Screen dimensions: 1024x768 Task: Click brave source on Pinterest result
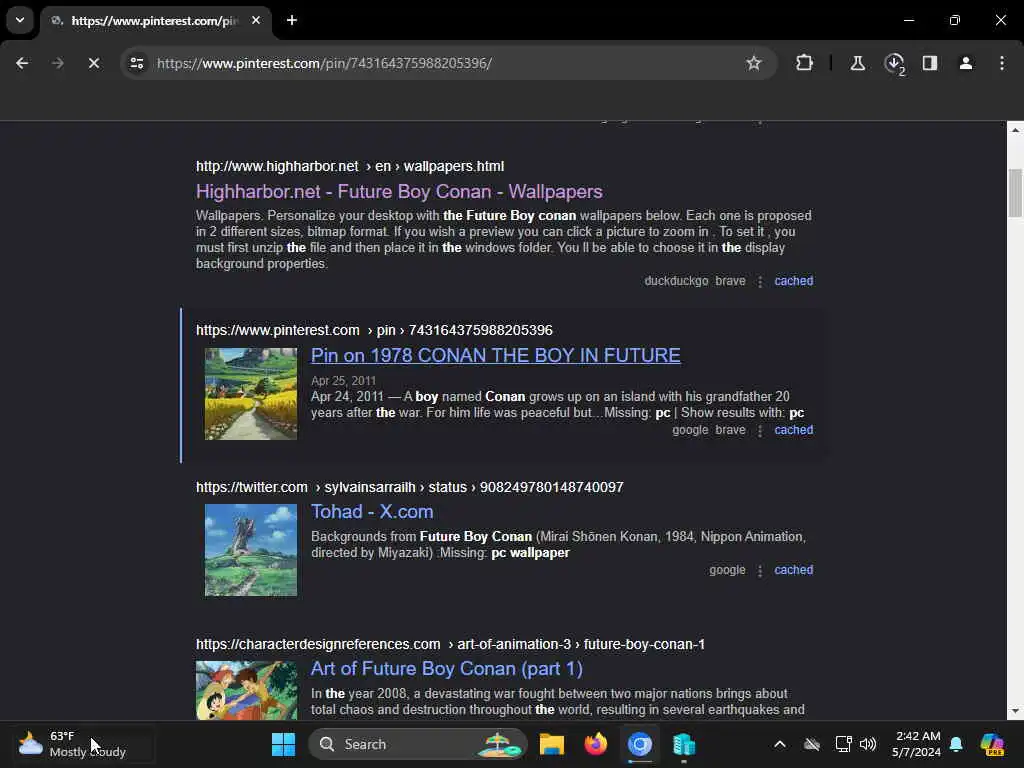[730, 430]
